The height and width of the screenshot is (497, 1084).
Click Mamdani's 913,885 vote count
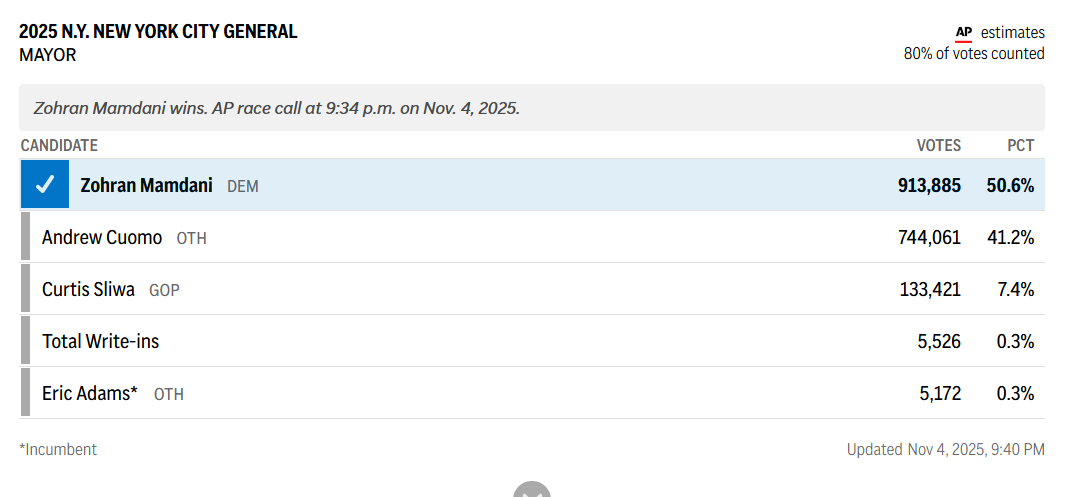(x=929, y=185)
